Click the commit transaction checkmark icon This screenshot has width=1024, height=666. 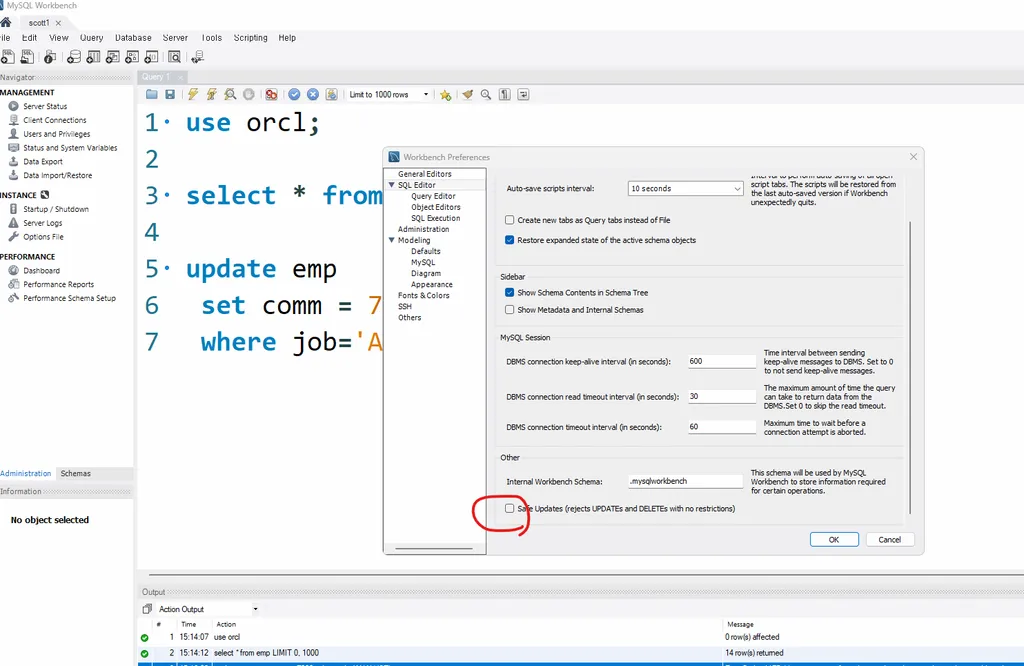(295, 95)
